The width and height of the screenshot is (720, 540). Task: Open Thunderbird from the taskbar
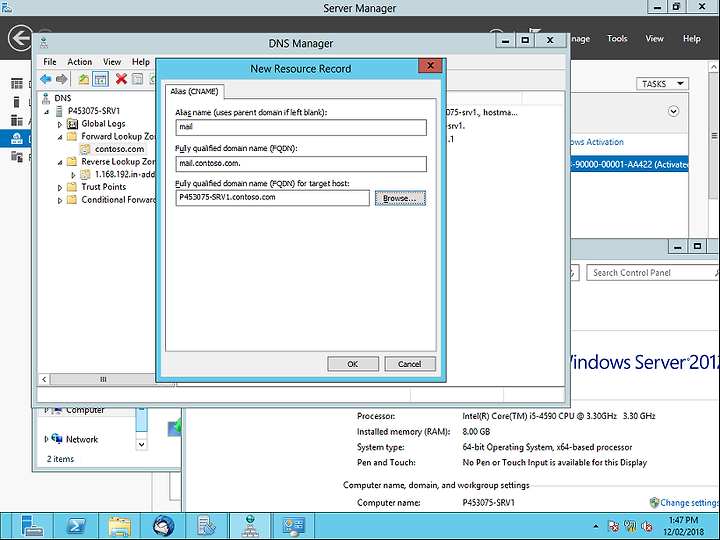click(x=163, y=526)
